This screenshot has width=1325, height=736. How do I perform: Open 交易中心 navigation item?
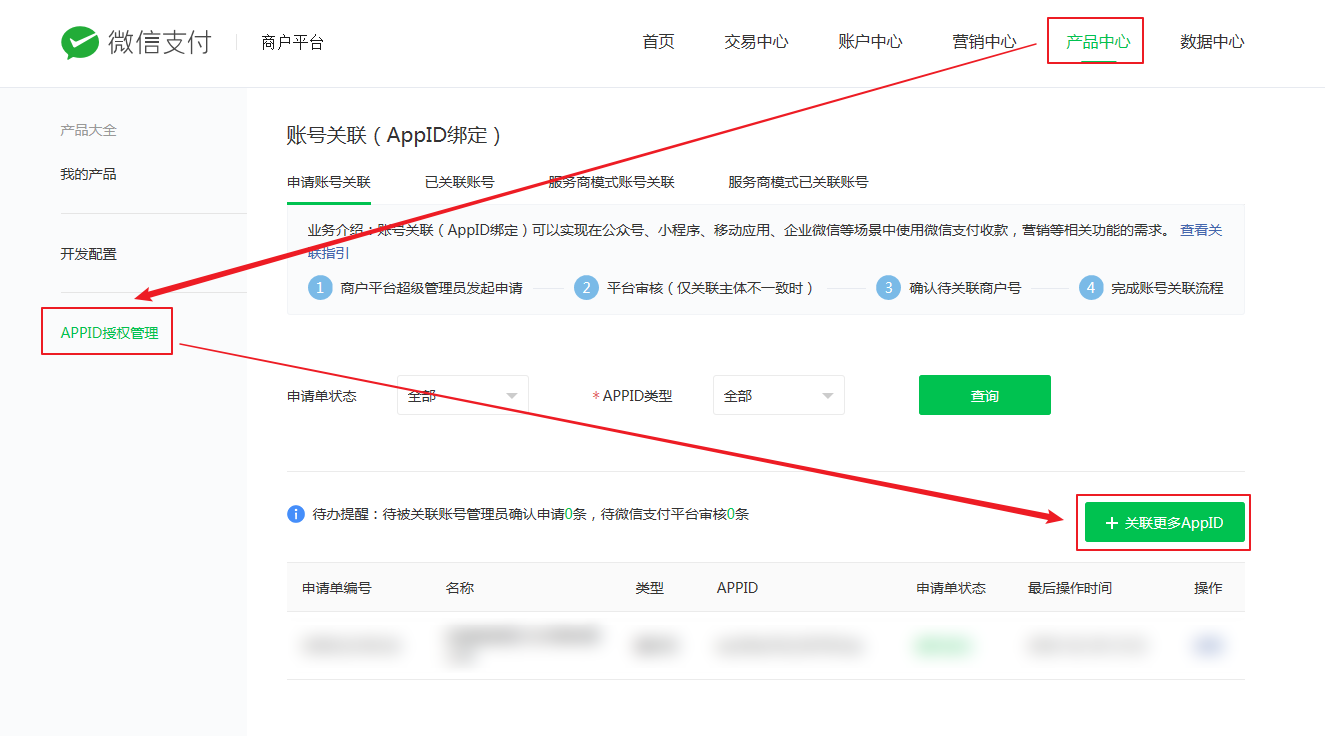point(756,42)
